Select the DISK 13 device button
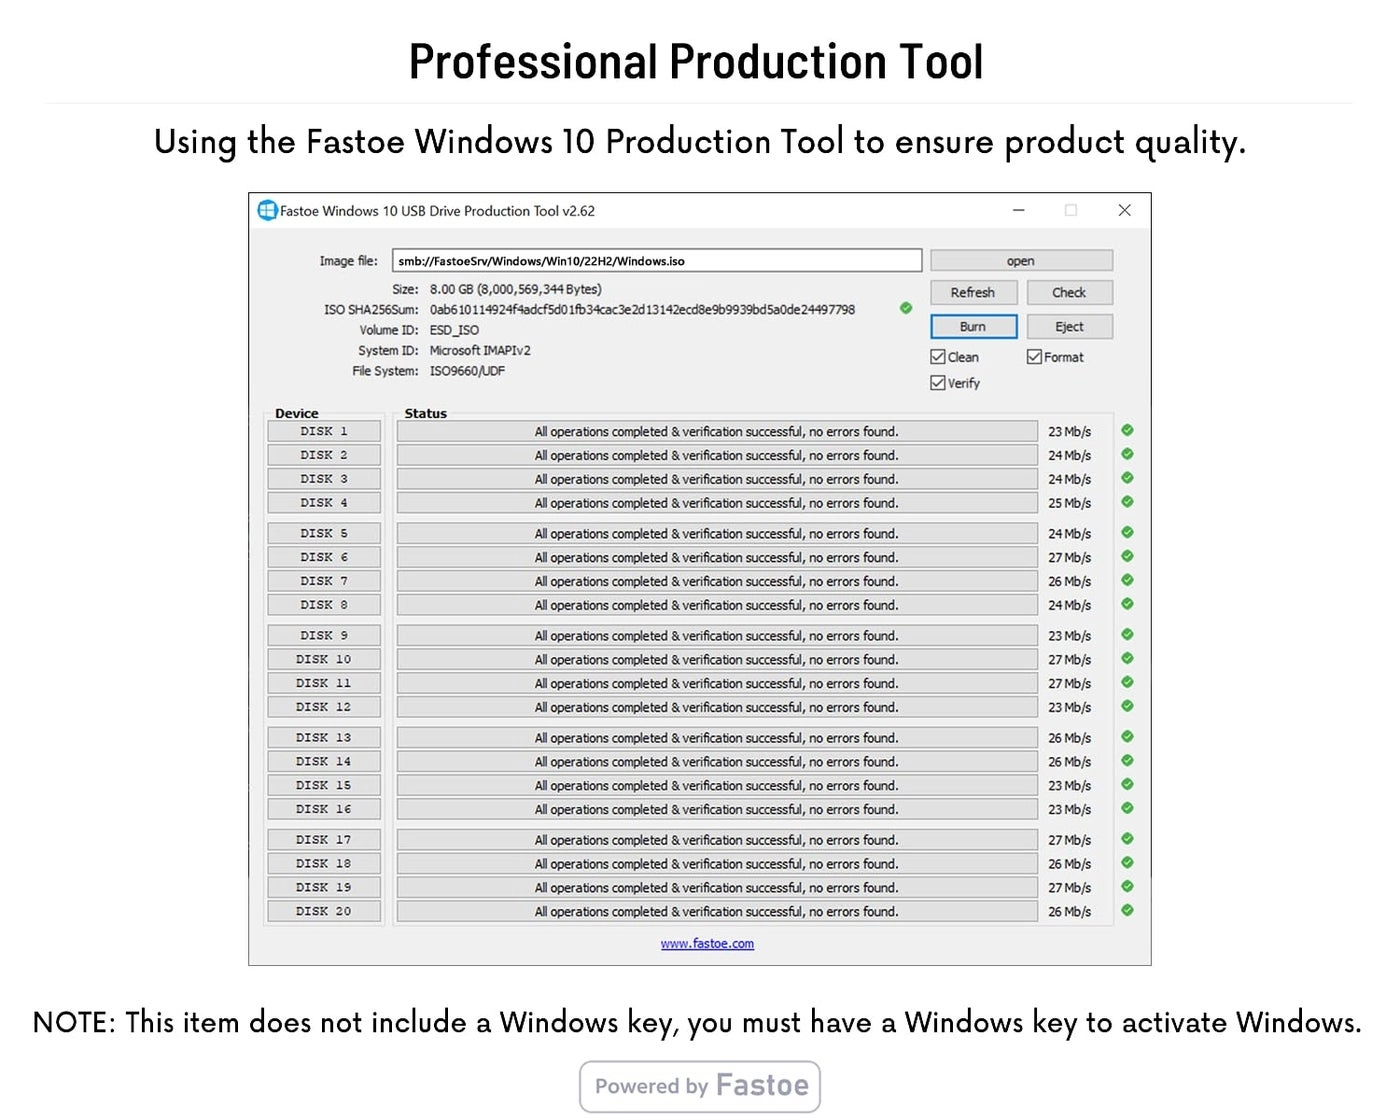 323,737
